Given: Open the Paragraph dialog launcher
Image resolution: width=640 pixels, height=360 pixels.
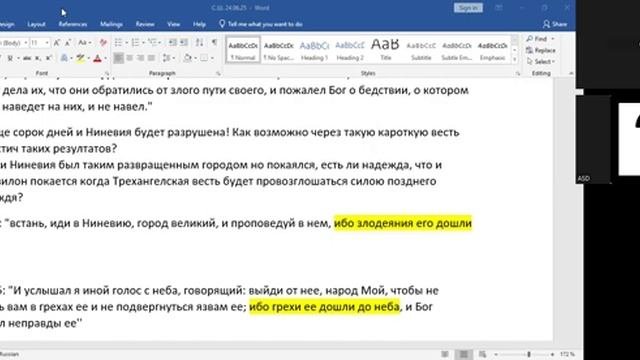Looking at the screenshot, I should click(218, 73).
